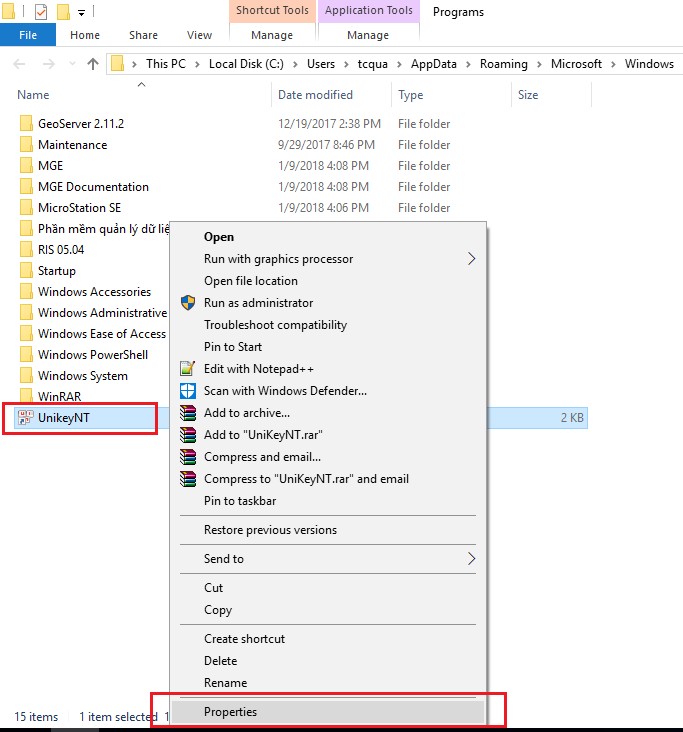The width and height of the screenshot is (683, 732).
Task: Select the Windows Administrative folder name
Action: coord(103,313)
